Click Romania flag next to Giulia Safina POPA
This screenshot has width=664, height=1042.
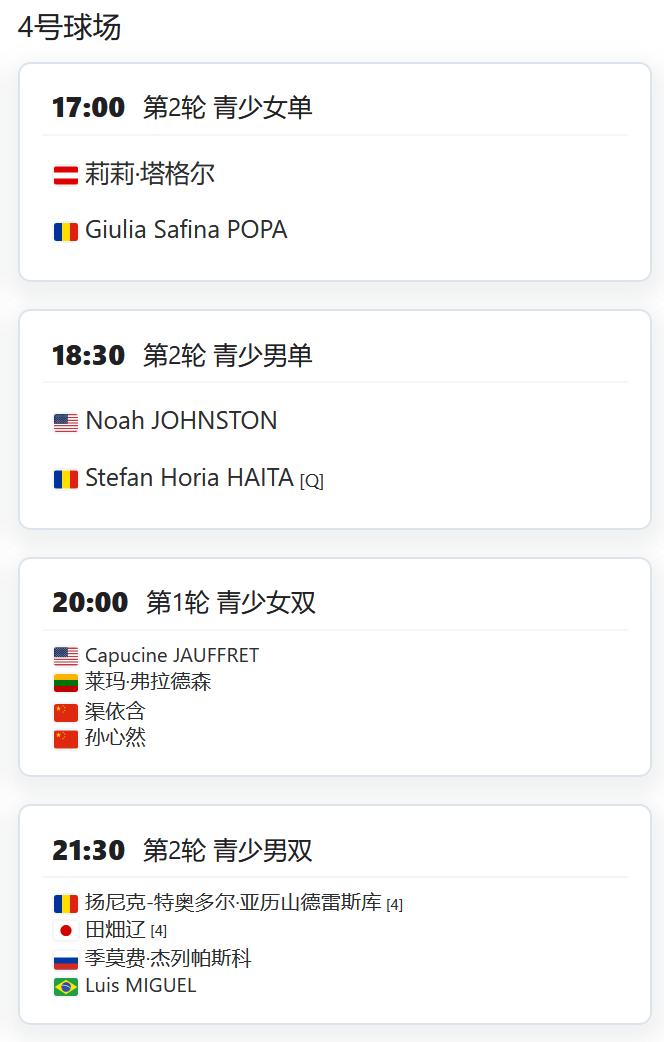coord(66,232)
